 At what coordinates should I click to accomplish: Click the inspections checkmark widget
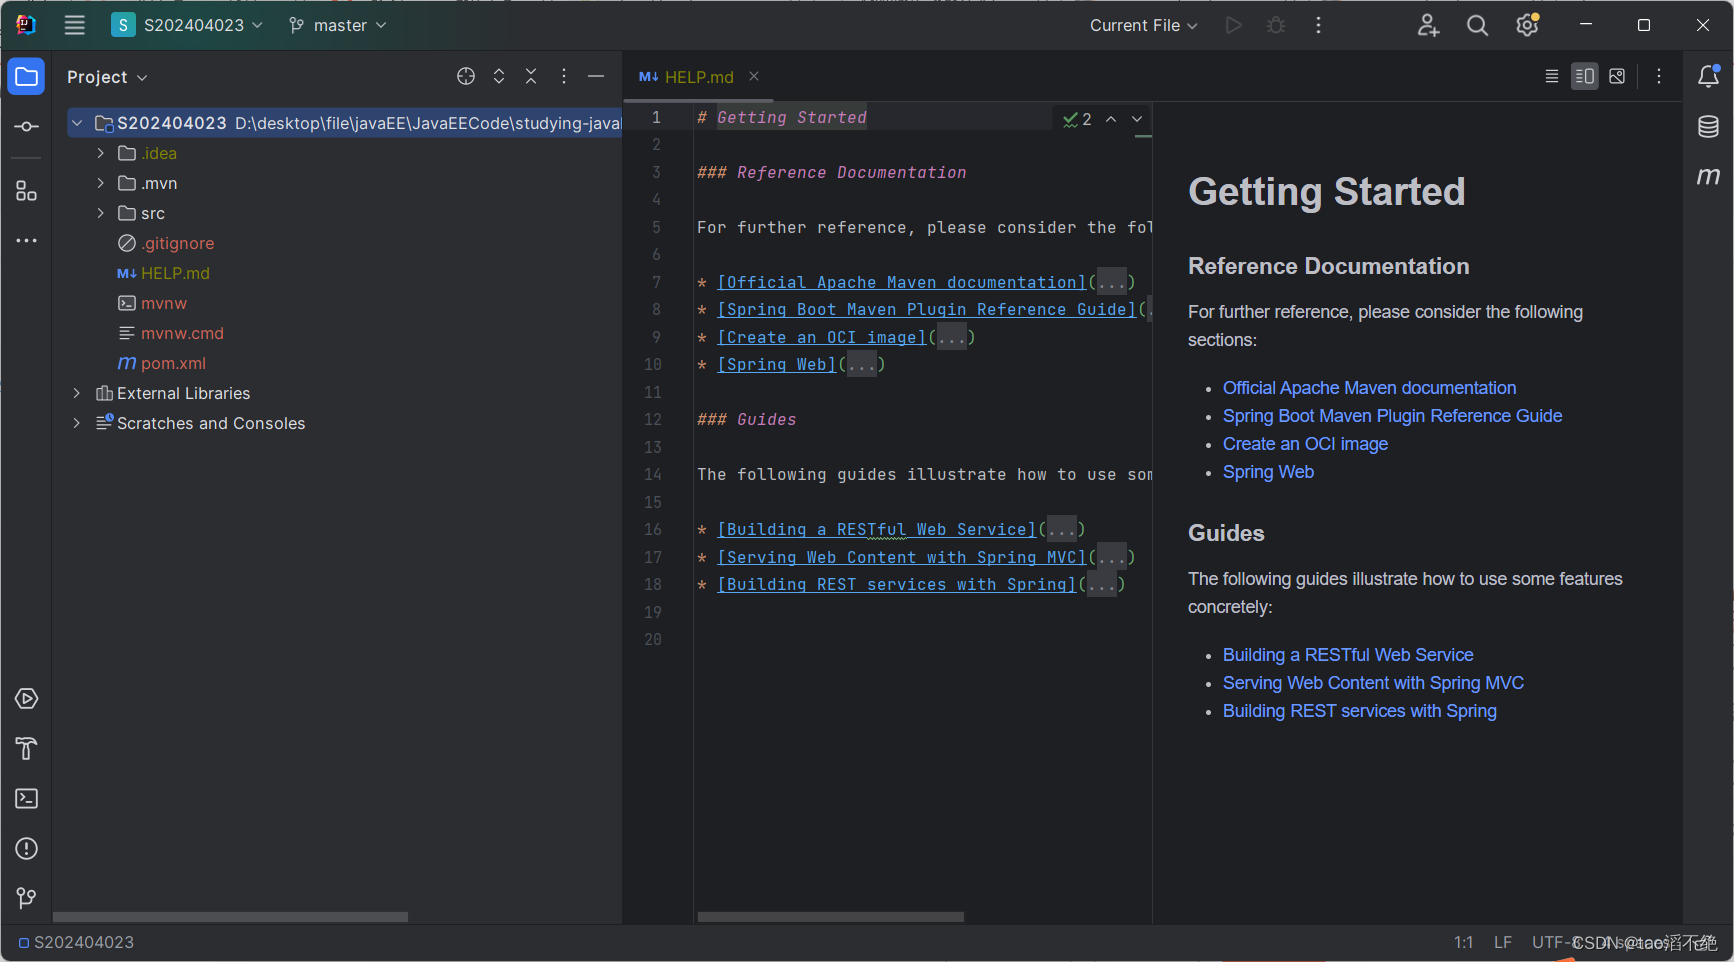[x=1077, y=119]
